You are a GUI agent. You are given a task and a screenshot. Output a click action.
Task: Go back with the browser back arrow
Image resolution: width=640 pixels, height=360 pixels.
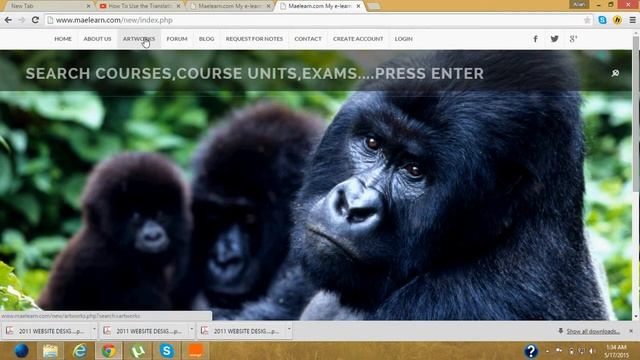(x=8, y=20)
